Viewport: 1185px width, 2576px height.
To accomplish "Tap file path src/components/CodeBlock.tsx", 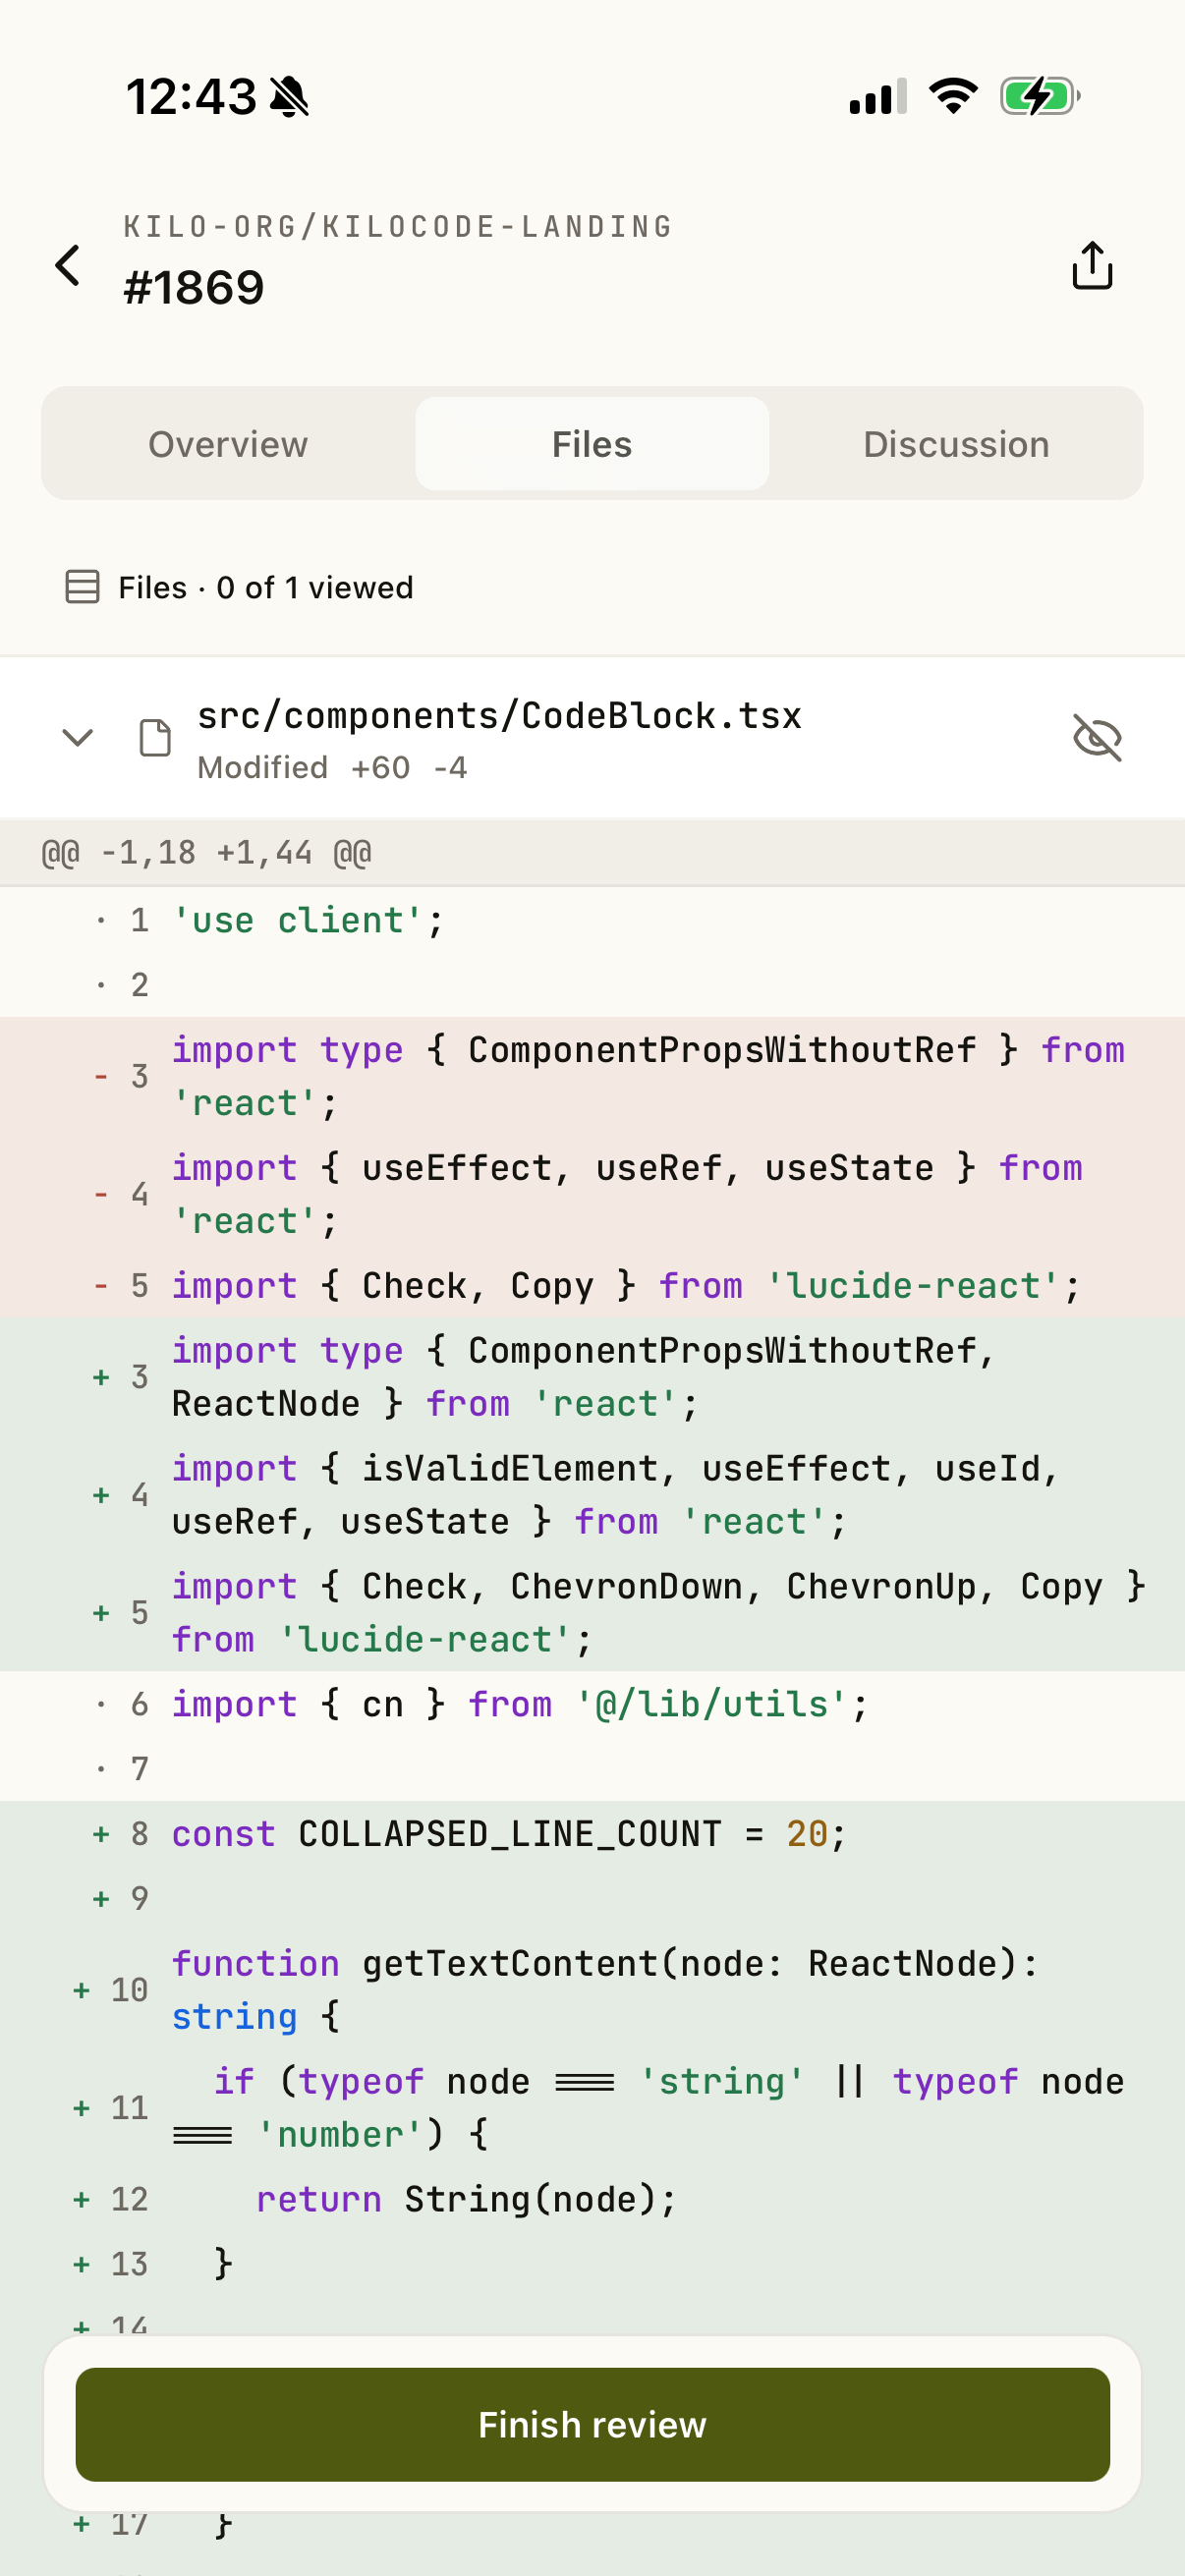I will click(x=499, y=716).
